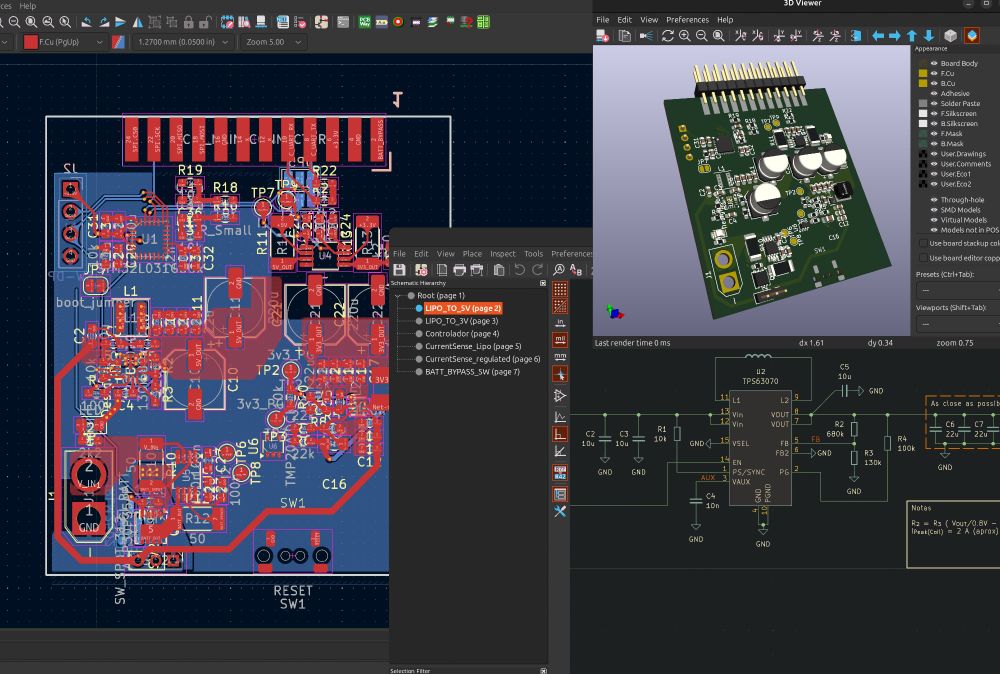Screen dimensions: 1000x674
Task: Move board down arrow in 3D Viewer
Action: pos(929,36)
